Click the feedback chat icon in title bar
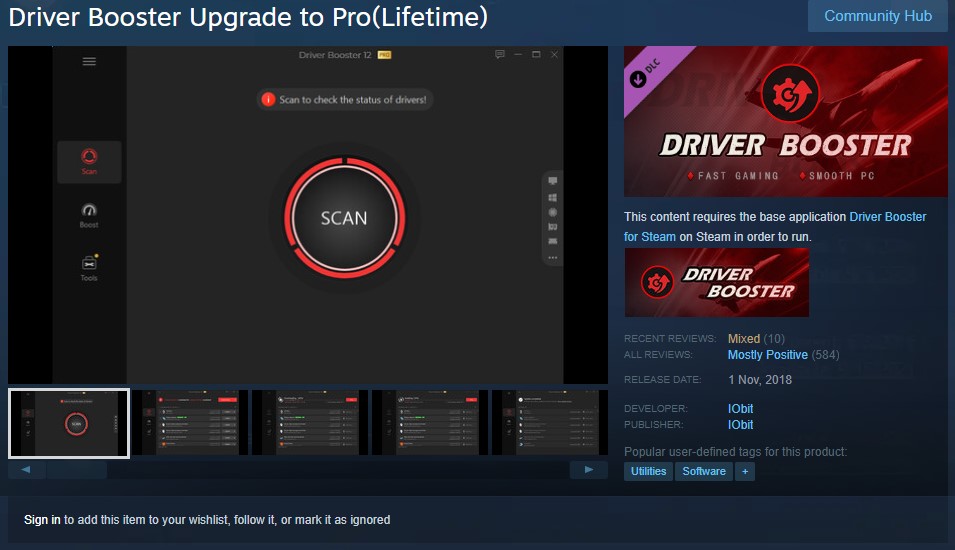 499,54
